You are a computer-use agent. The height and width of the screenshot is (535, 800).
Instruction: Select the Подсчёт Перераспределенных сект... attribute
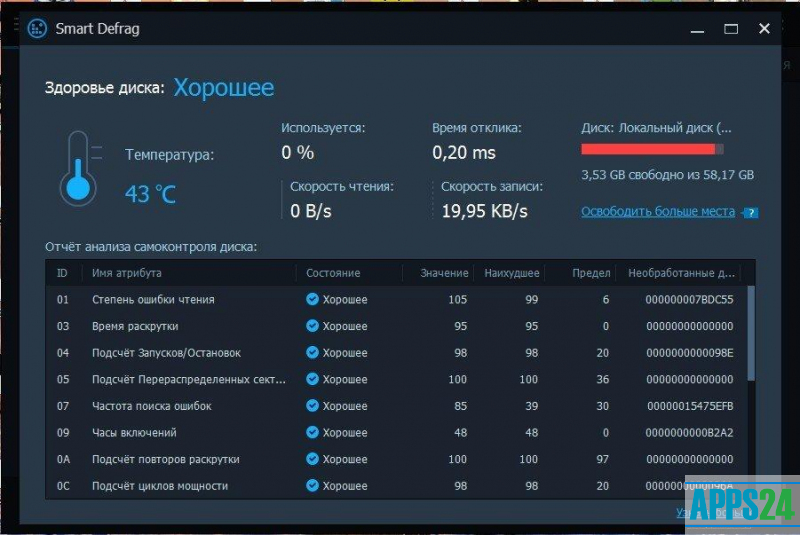pos(188,379)
